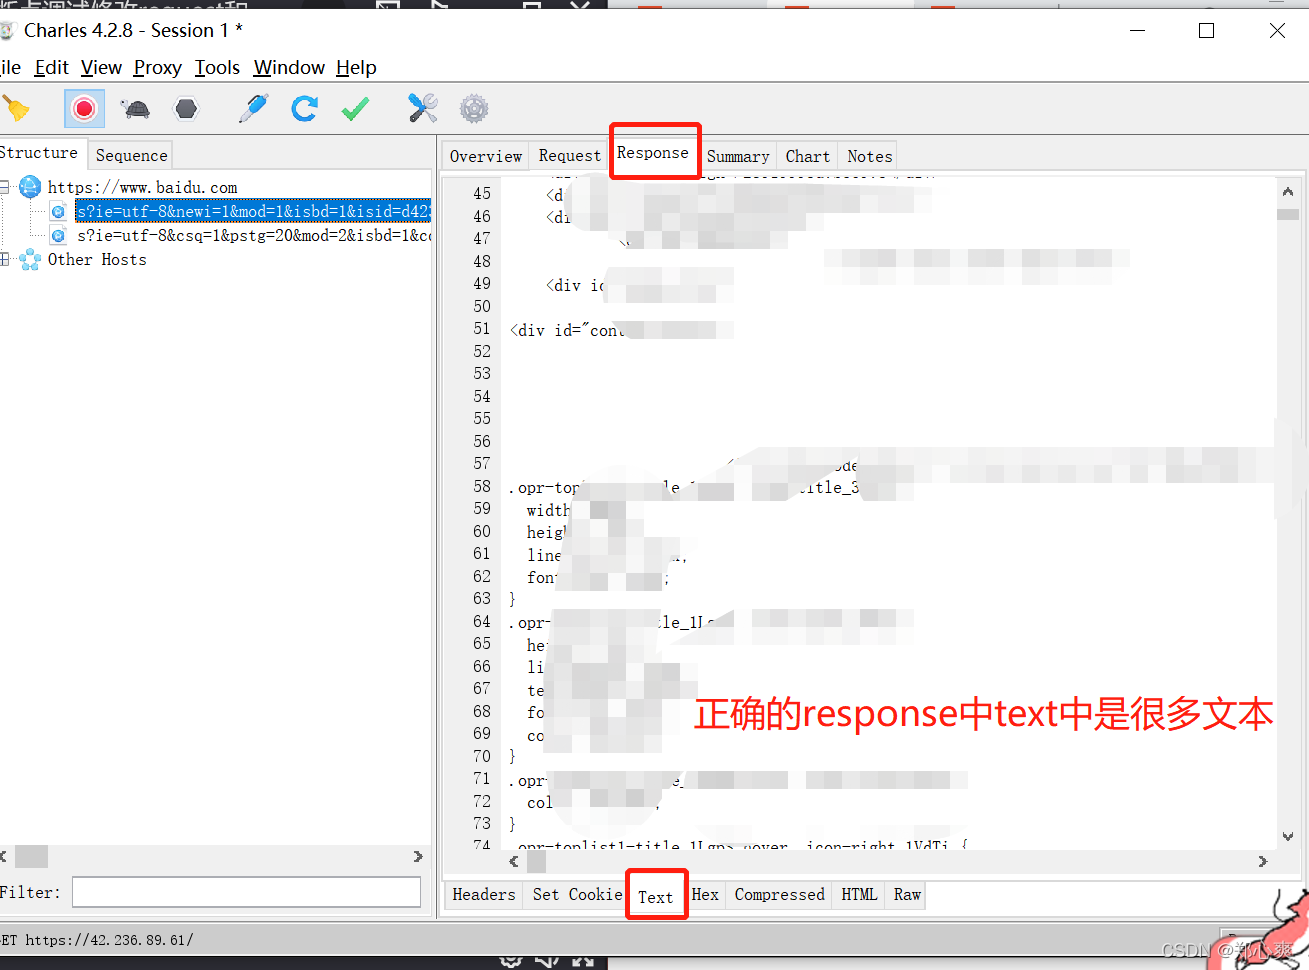Switch to Headers bottom tab

(x=484, y=894)
